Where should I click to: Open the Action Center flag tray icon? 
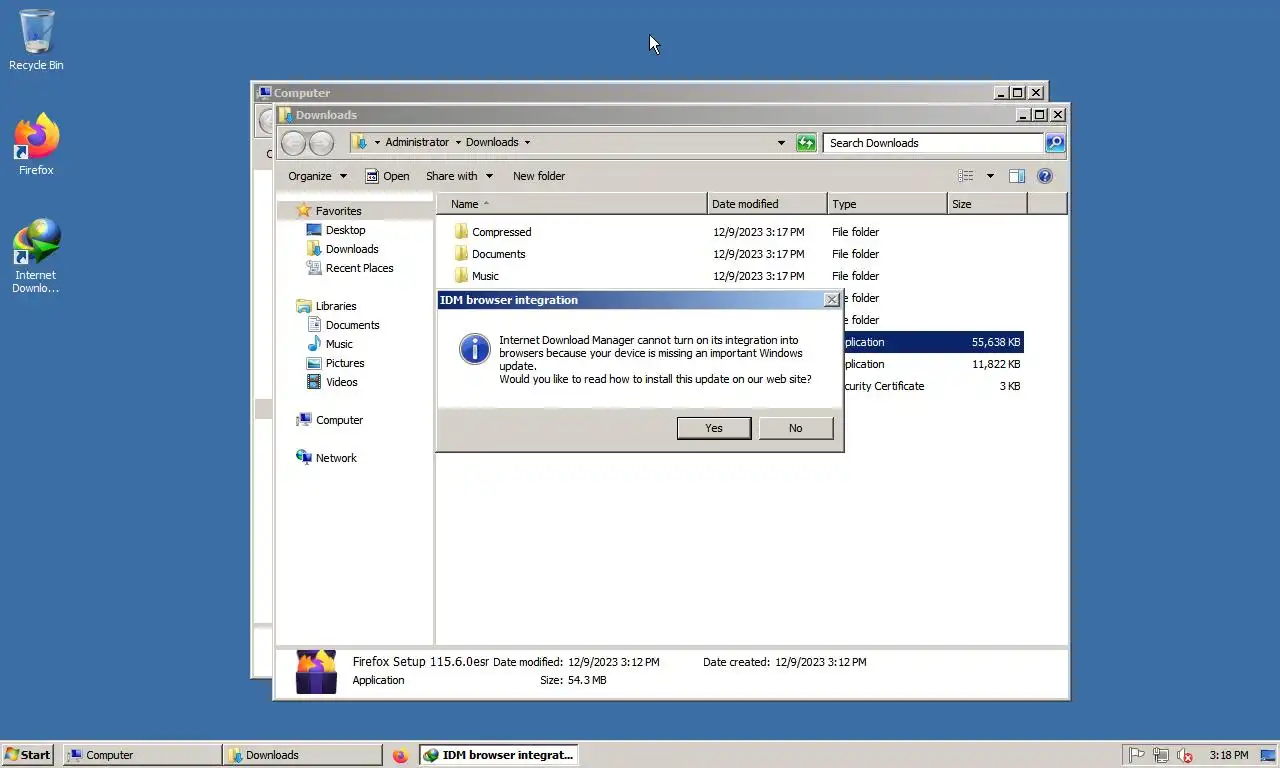(x=1136, y=755)
